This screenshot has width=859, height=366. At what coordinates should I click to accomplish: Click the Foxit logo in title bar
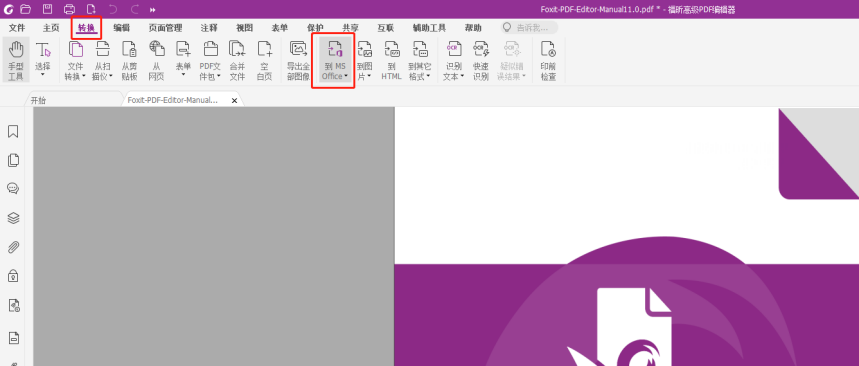[8, 9]
